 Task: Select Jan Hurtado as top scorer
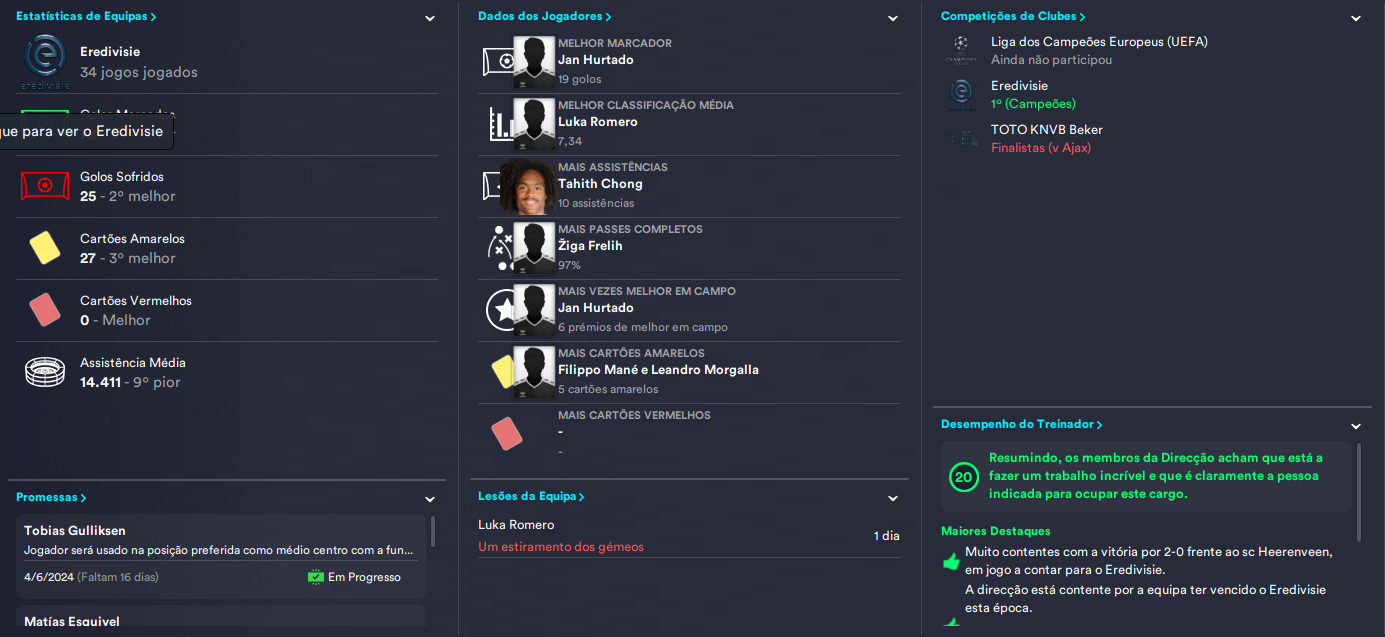pos(596,60)
